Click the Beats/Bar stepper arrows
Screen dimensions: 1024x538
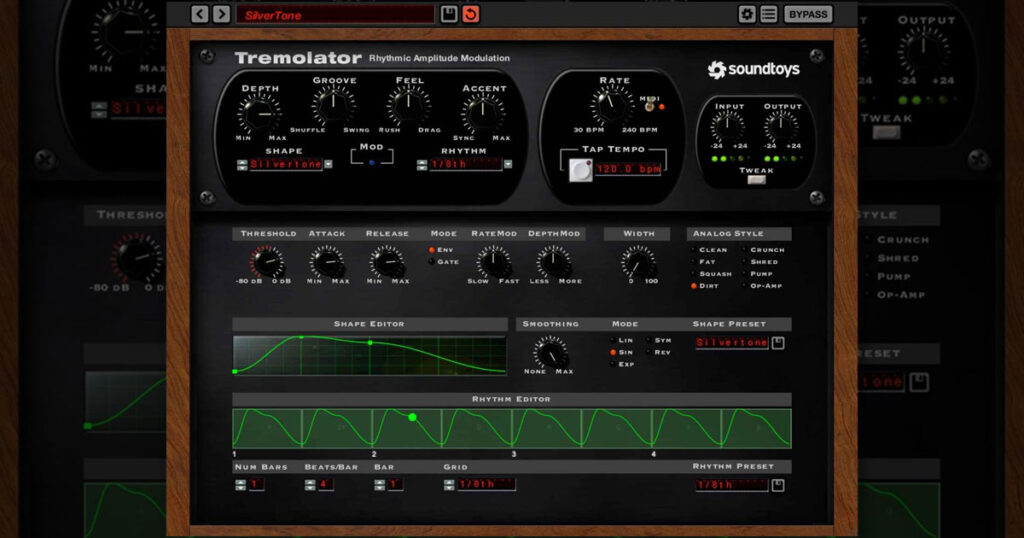(x=310, y=485)
